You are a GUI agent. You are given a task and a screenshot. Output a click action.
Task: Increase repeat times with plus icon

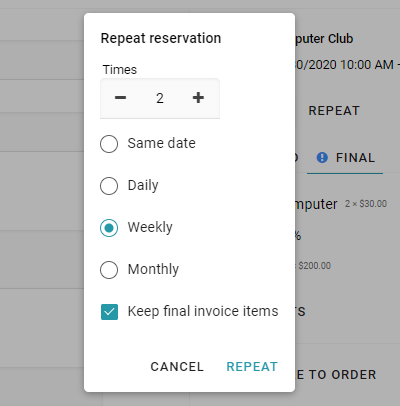point(198,98)
